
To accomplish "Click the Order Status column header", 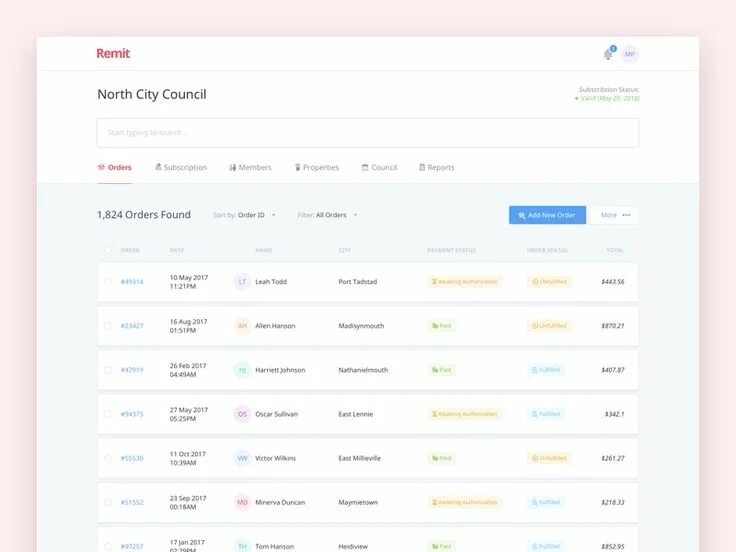I will click(x=547, y=250).
